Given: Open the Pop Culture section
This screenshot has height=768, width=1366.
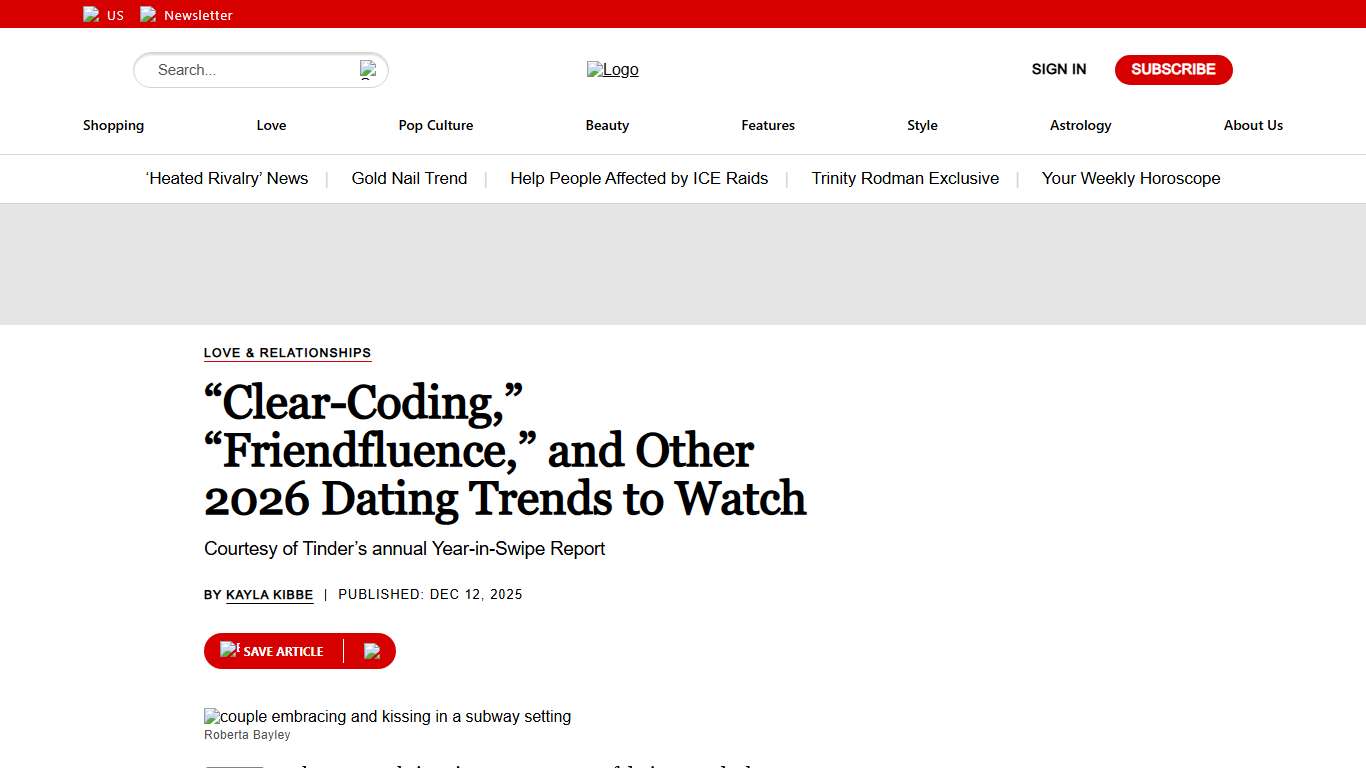Looking at the screenshot, I should [436, 125].
